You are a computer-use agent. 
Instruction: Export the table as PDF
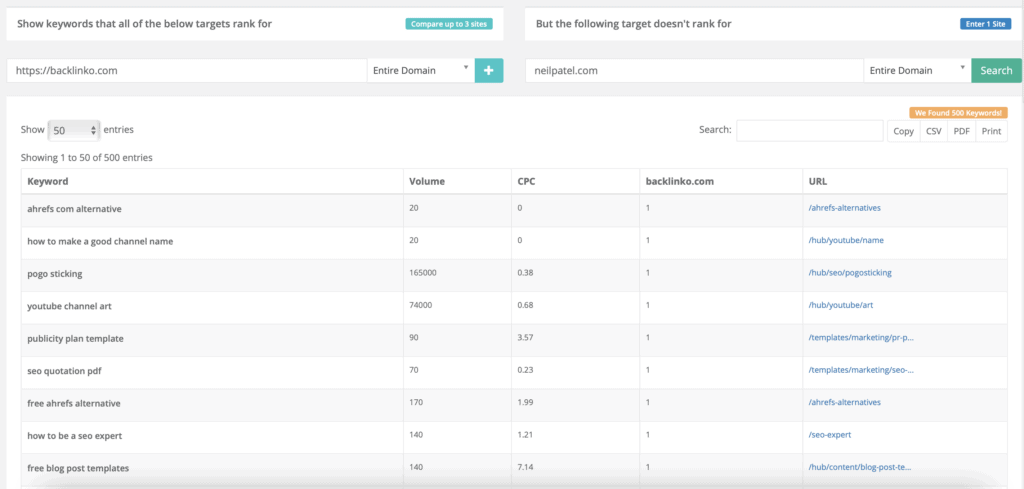pyautogui.click(x=961, y=131)
